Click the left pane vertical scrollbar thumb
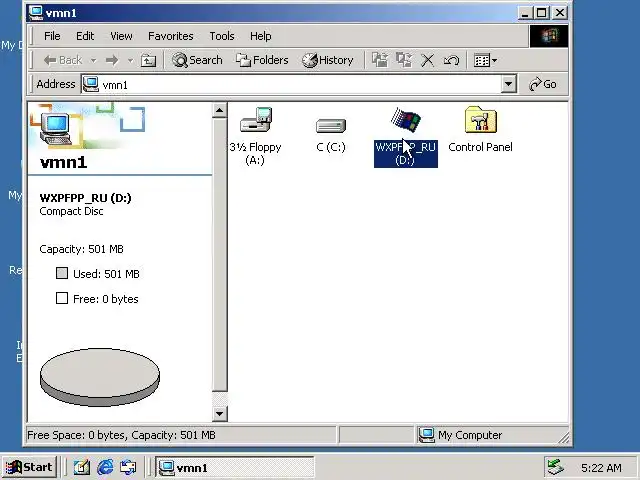Viewport: 640px width, 480px height. 220,255
